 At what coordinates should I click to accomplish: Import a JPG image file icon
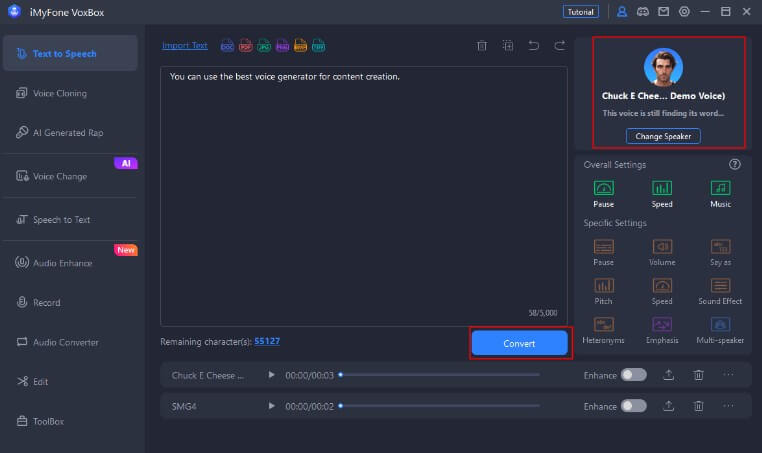264,46
